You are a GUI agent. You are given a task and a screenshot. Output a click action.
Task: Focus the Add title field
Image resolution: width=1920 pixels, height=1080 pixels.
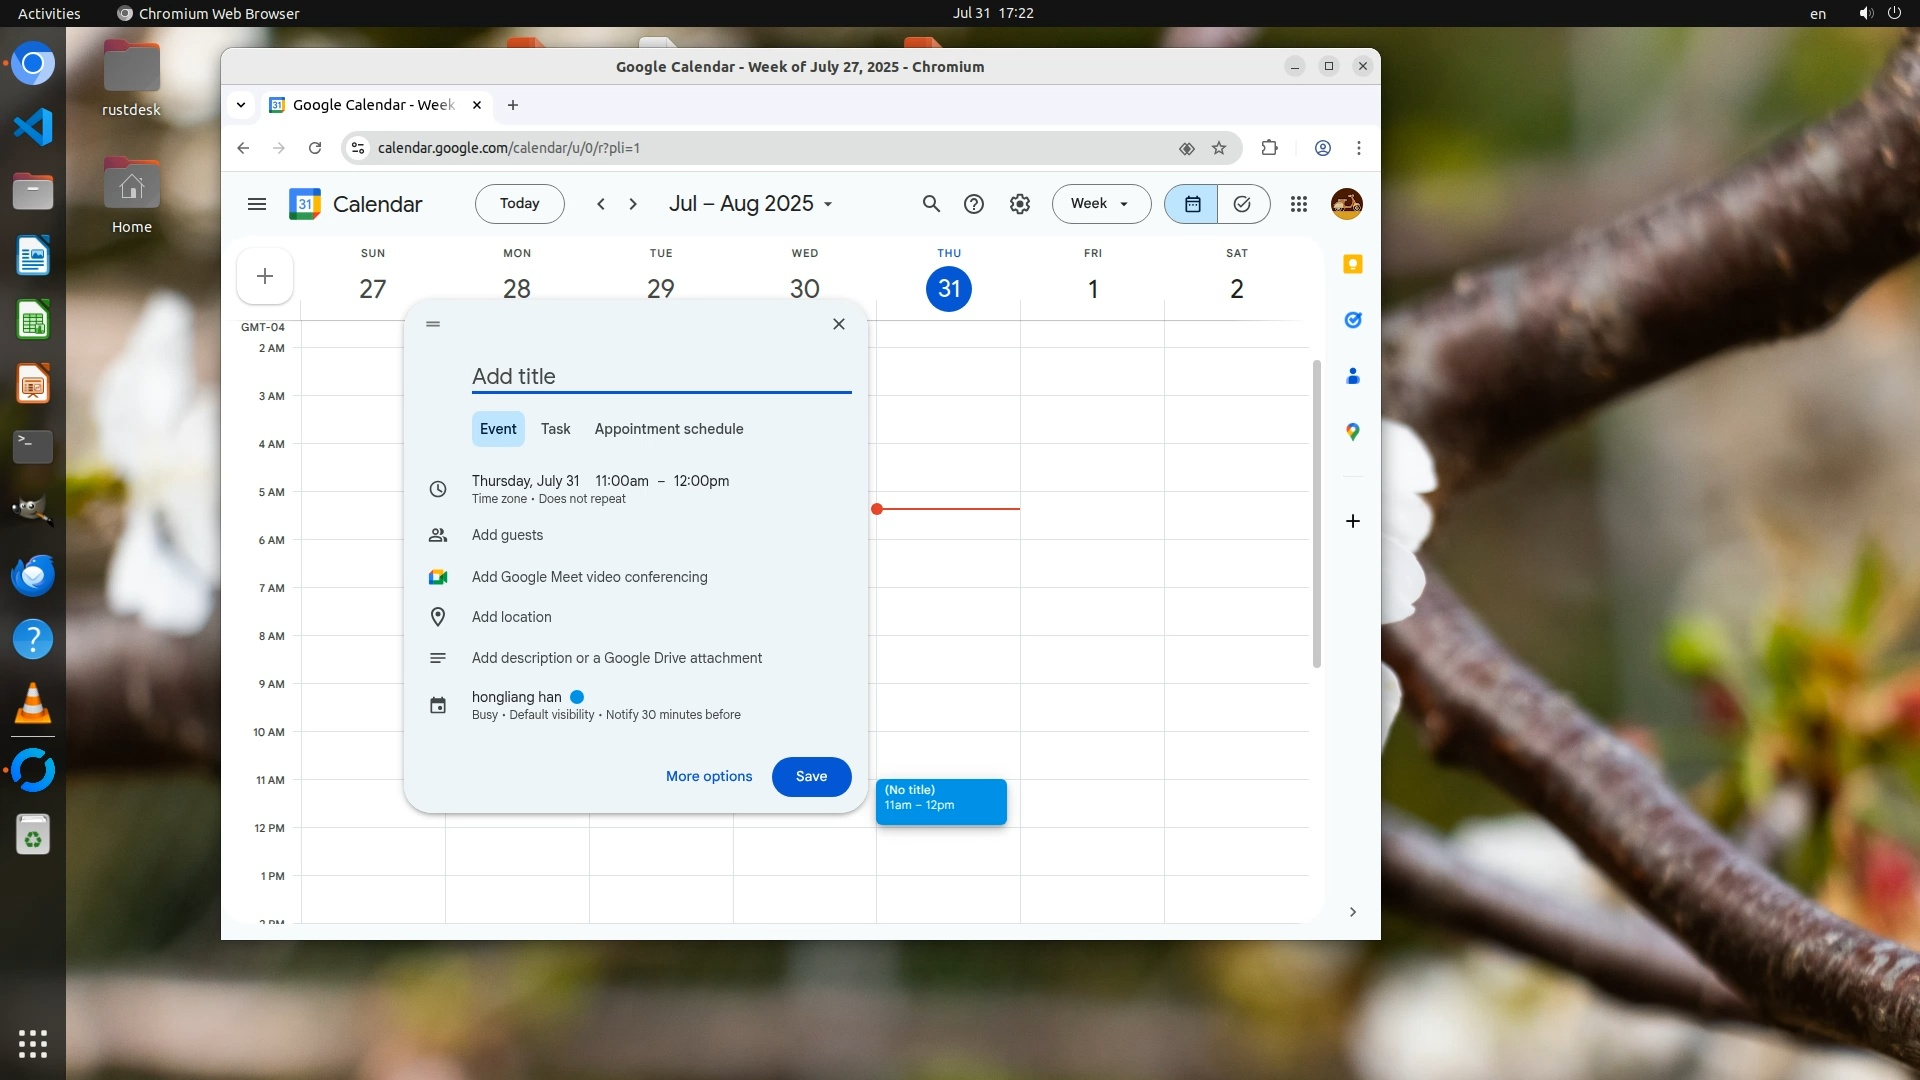pos(660,377)
